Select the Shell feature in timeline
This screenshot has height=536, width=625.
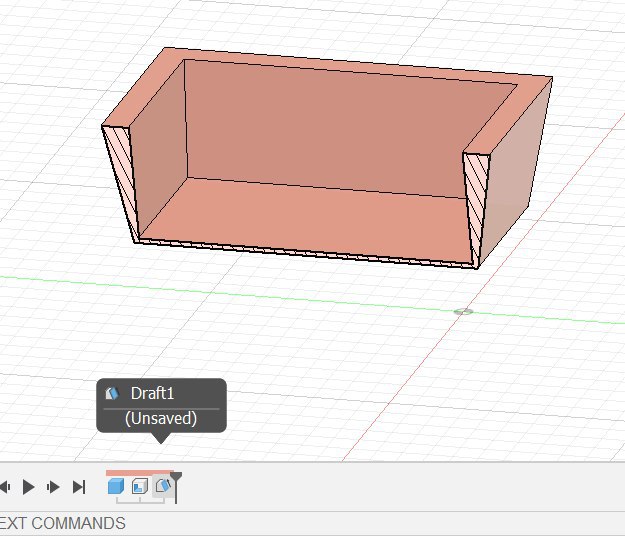pos(140,487)
